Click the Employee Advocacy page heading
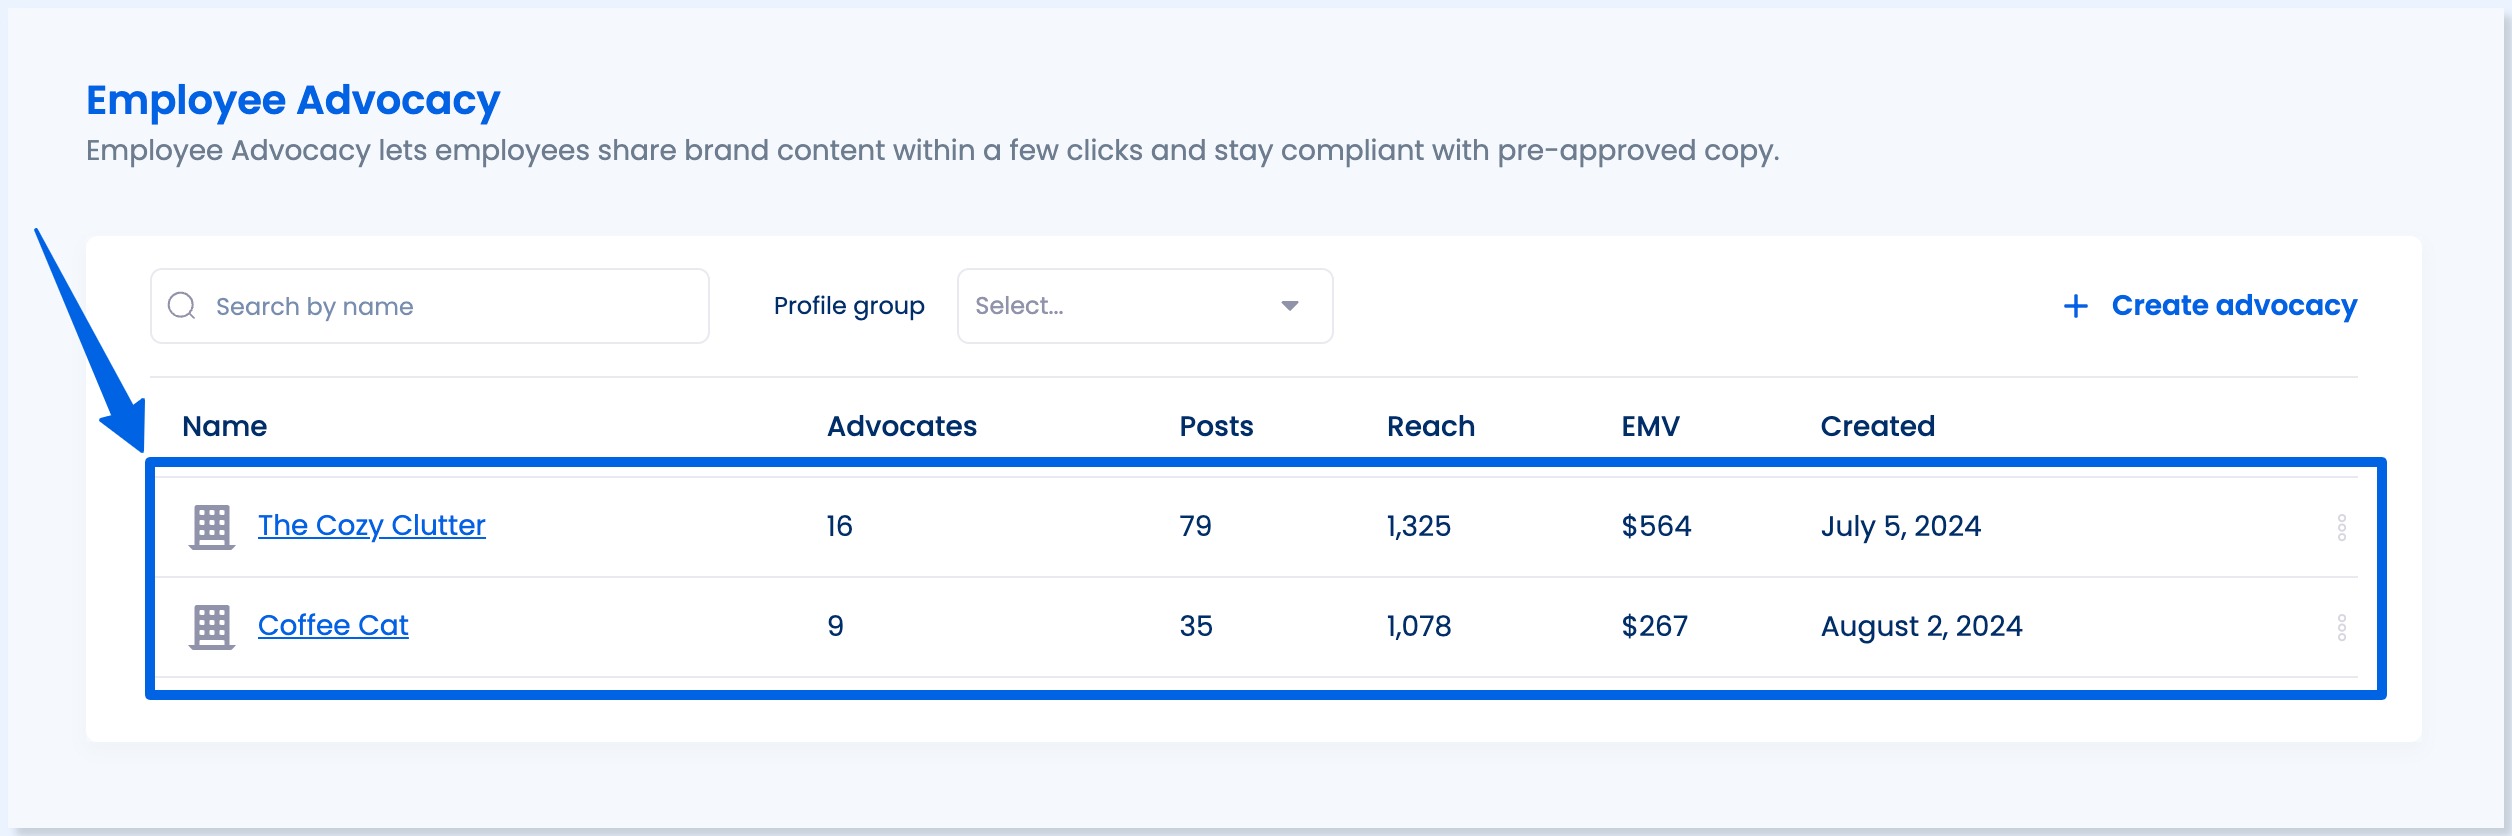Viewport: 2512px width, 836px height. coord(291,99)
